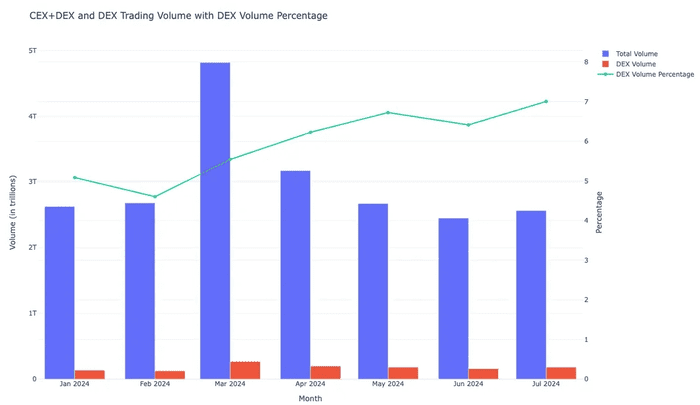
Task: Click the 'Mar 2024' x-axis label
Action: click(x=230, y=384)
